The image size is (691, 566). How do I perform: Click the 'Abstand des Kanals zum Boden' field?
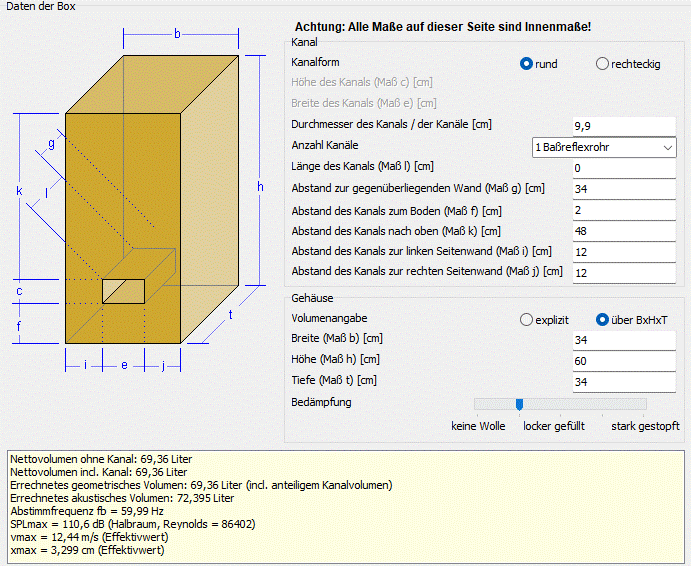pos(623,210)
